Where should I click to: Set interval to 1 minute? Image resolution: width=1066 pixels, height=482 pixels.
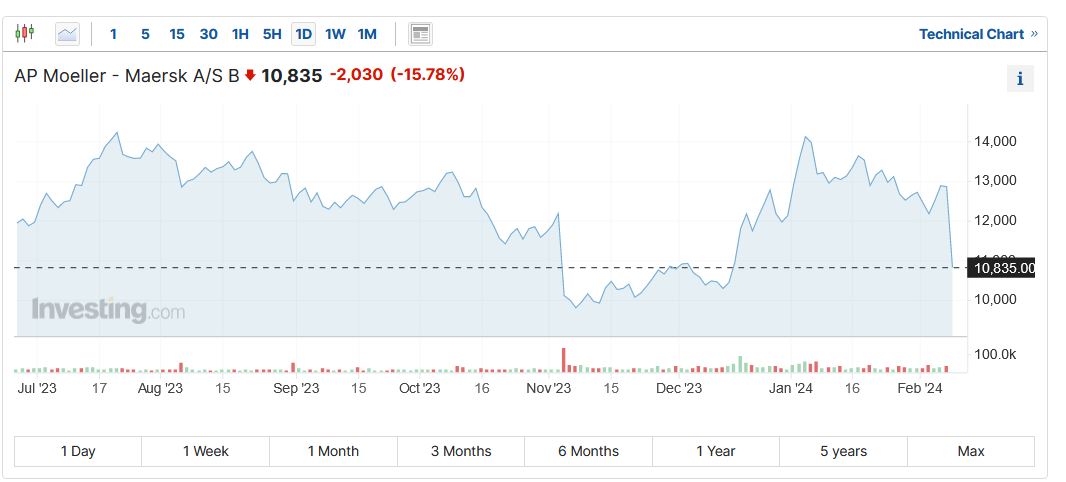[x=113, y=34]
